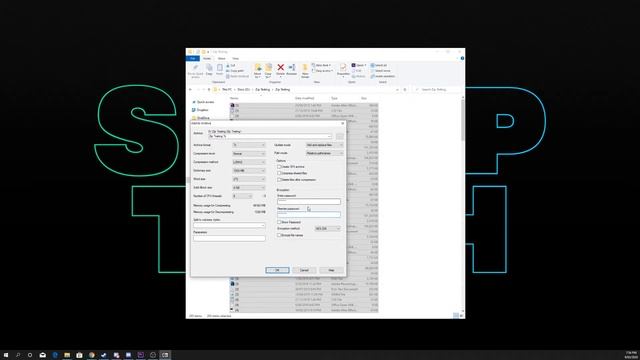
Task: Click the archive browse (...) button
Action: [x=340, y=136]
